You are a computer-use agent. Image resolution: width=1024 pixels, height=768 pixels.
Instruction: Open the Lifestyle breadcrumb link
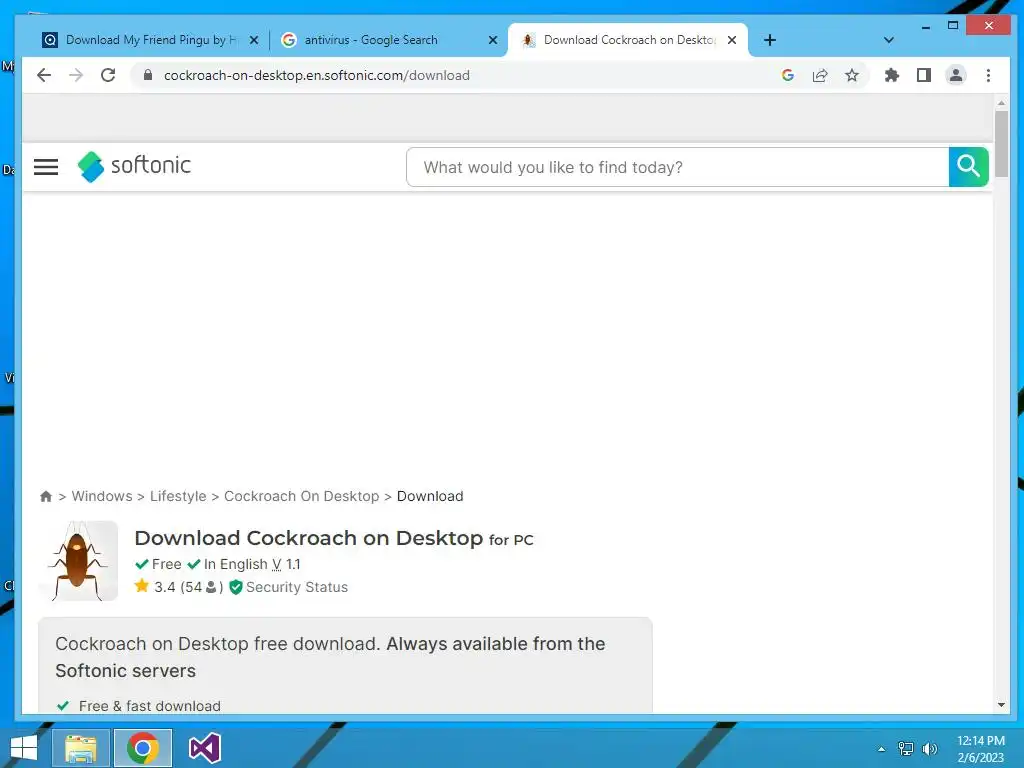178,496
